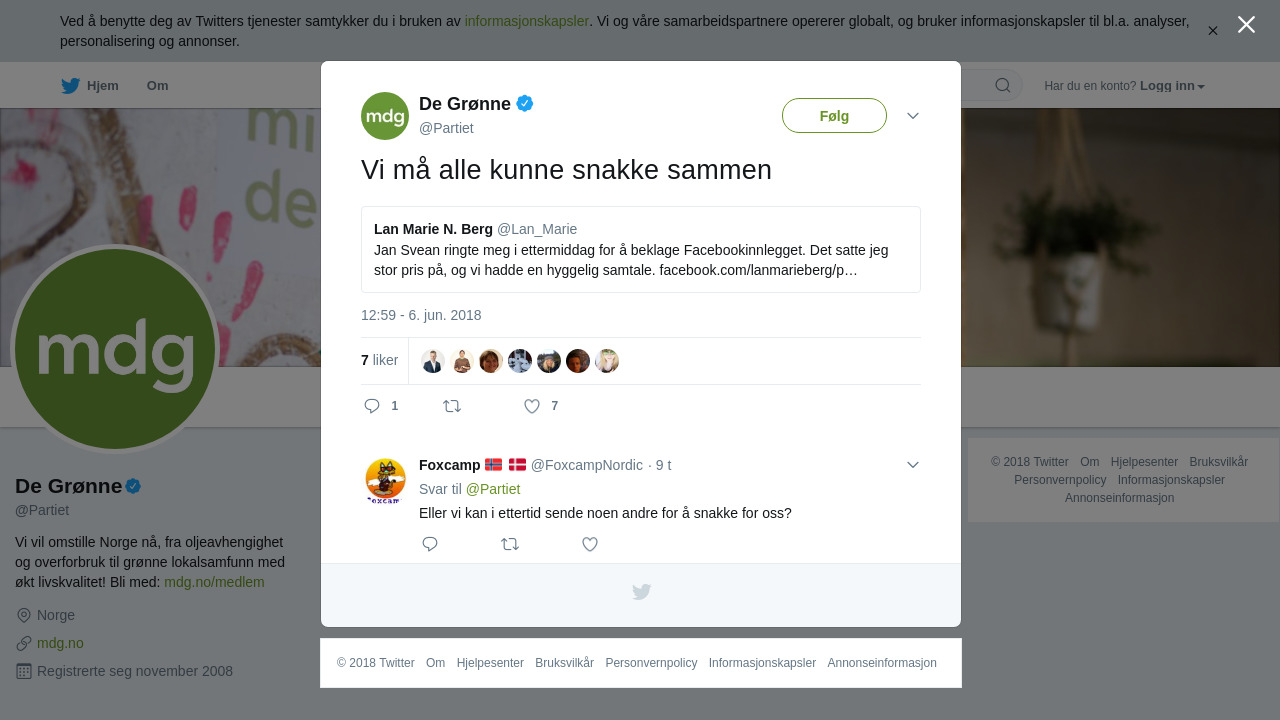The height and width of the screenshot is (720, 1280).
Task: Go to Hjem in top navigation
Action: [103, 86]
